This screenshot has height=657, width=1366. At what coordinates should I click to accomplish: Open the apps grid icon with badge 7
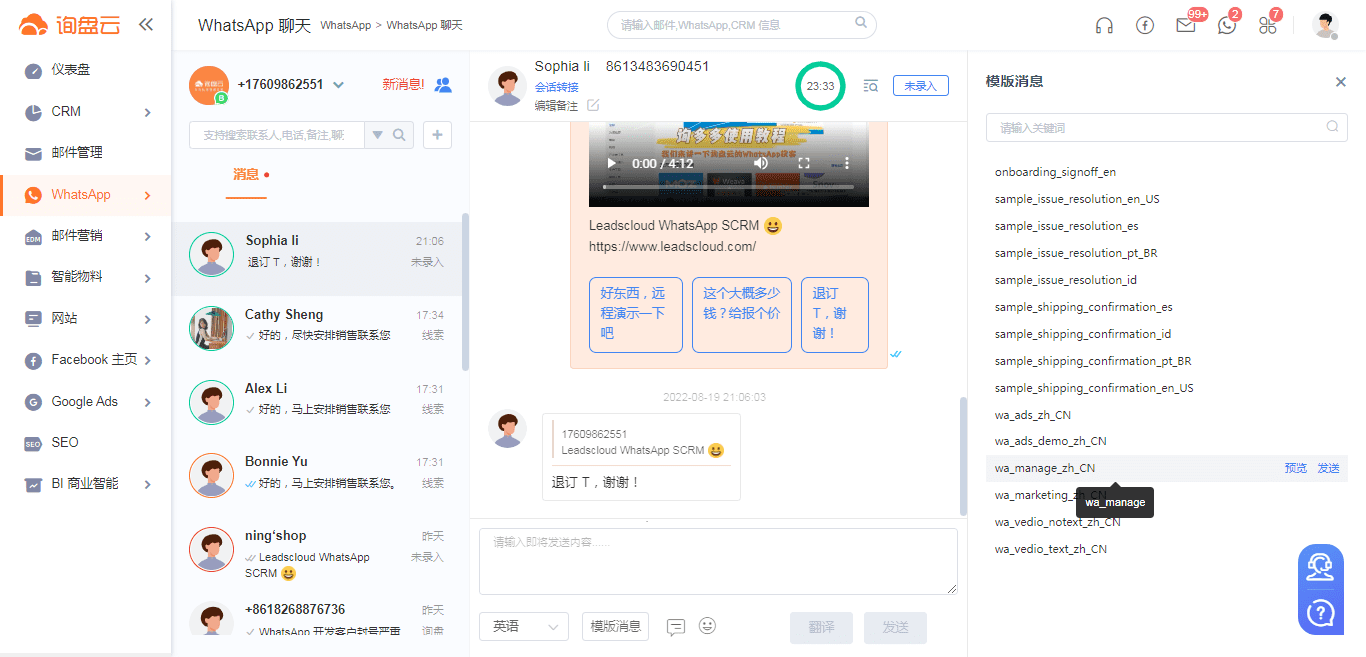tap(1268, 26)
